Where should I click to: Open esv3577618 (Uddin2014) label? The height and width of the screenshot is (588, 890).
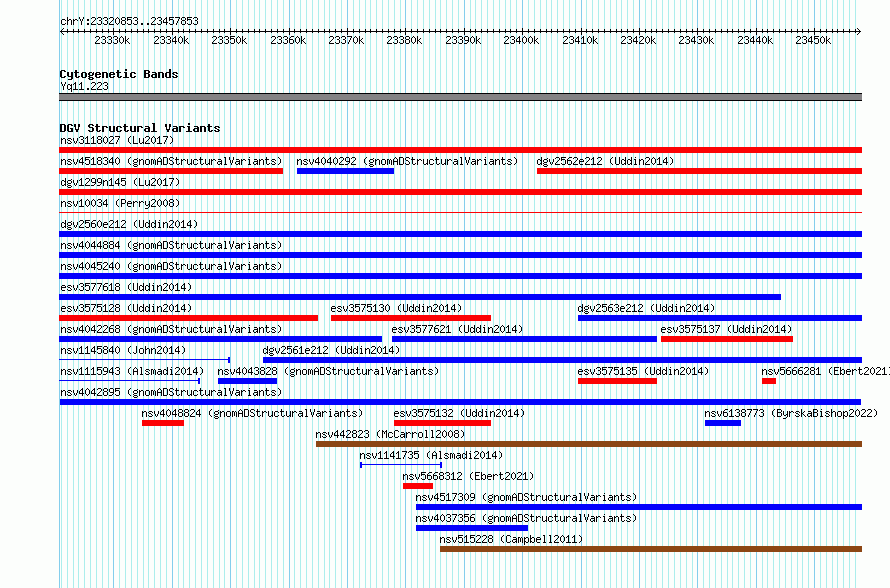tap(126, 287)
